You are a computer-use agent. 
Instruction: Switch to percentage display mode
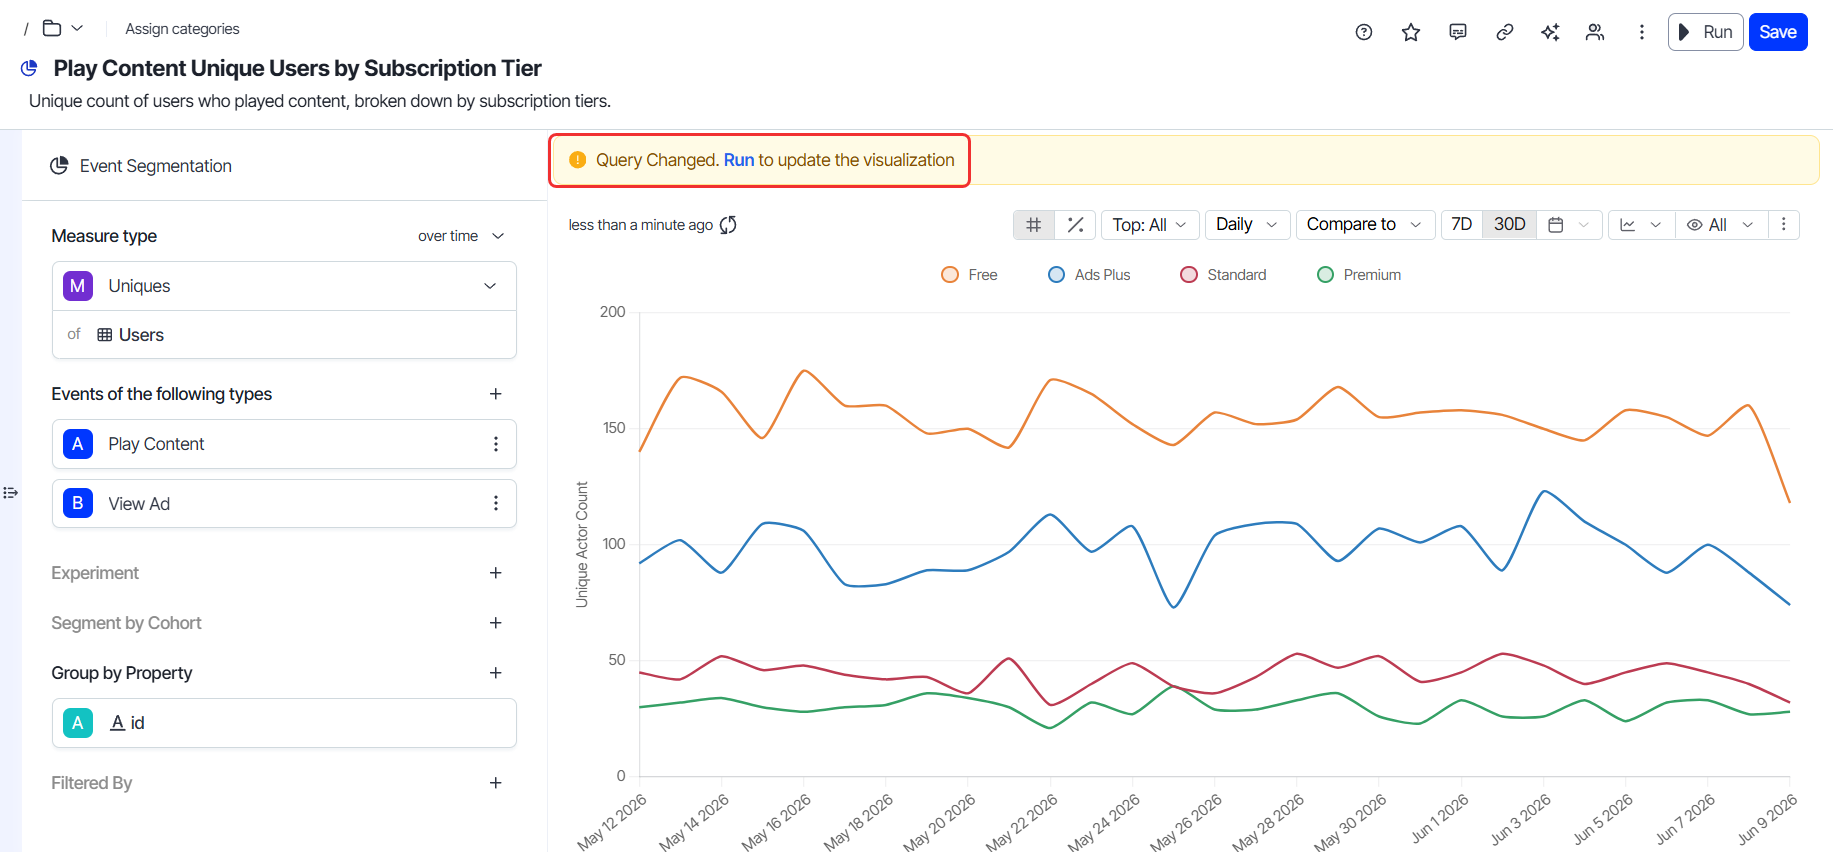pyautogui.click(x=1075, y=225)
